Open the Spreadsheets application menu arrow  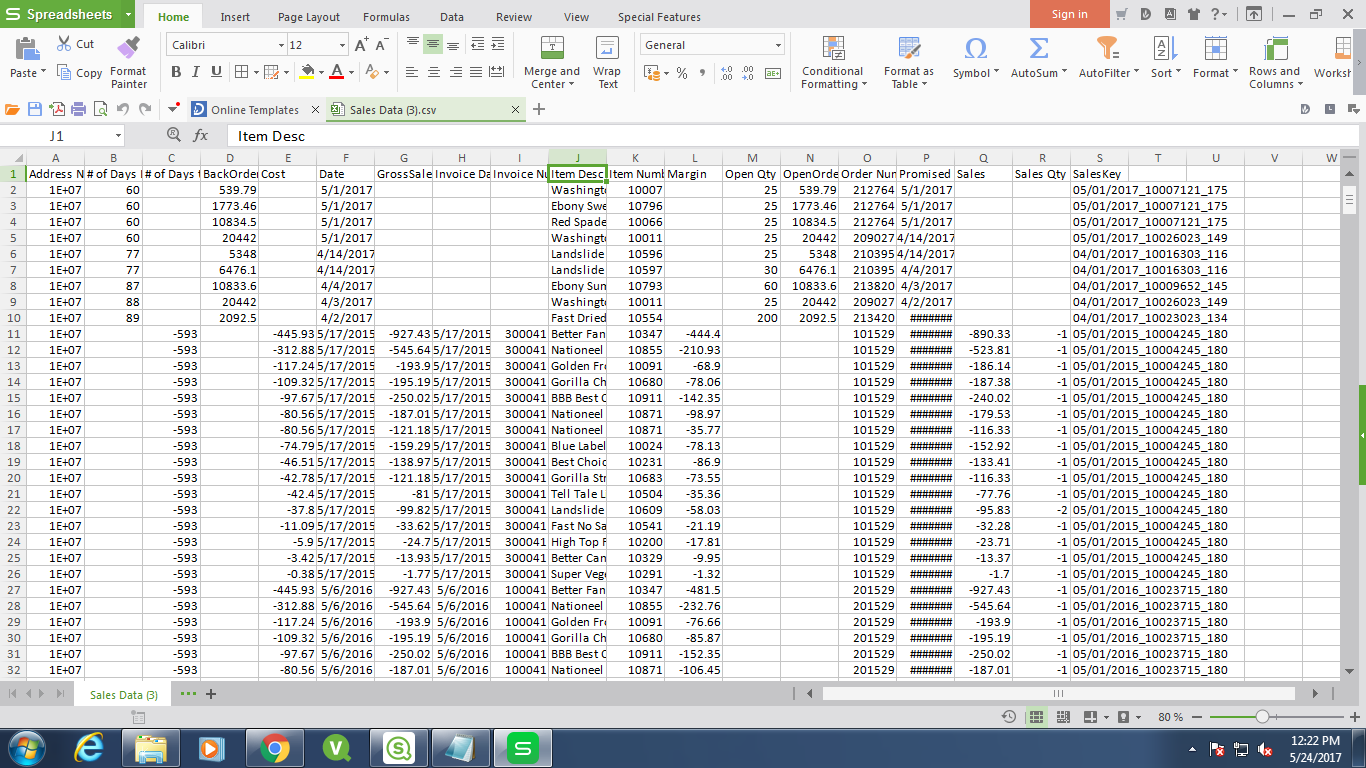point(129,14)
